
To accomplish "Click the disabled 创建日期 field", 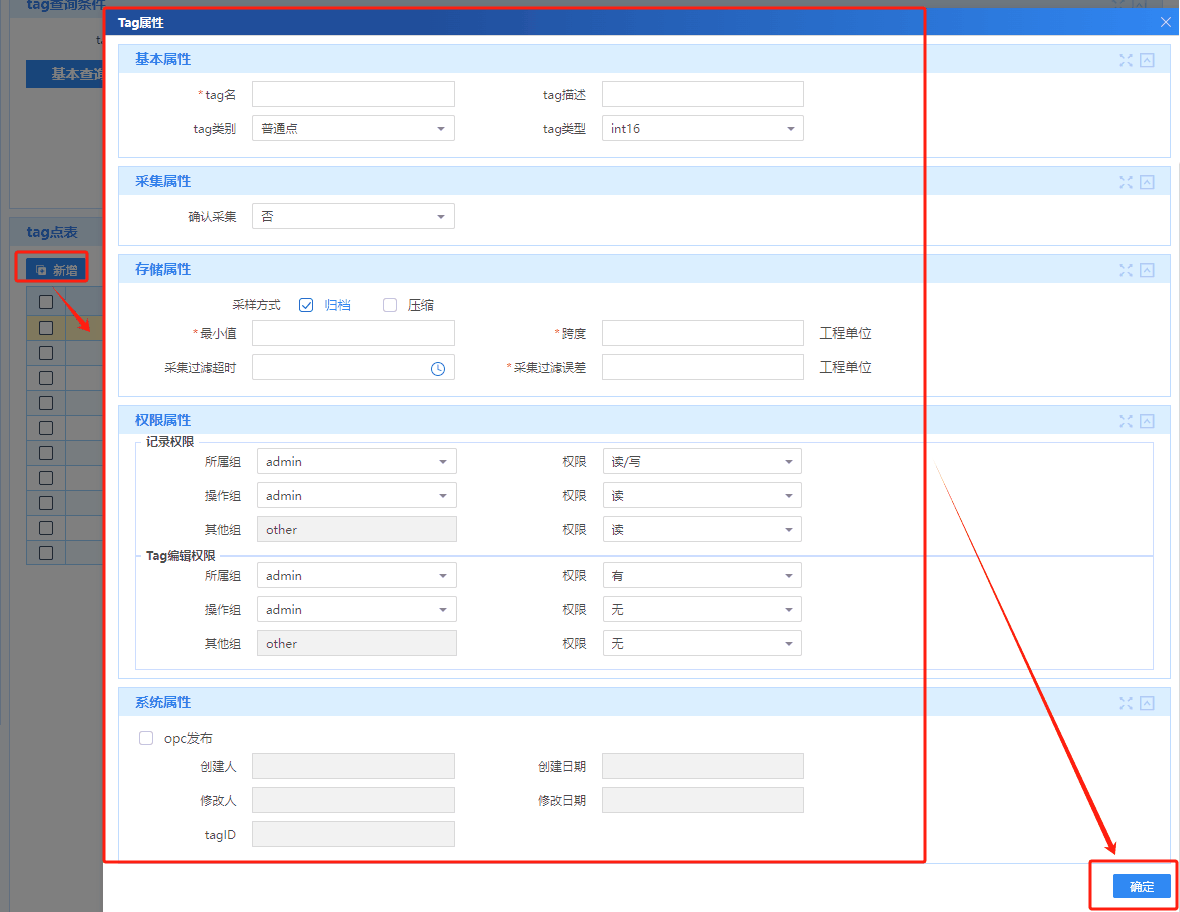I will [x=702, y=766].
